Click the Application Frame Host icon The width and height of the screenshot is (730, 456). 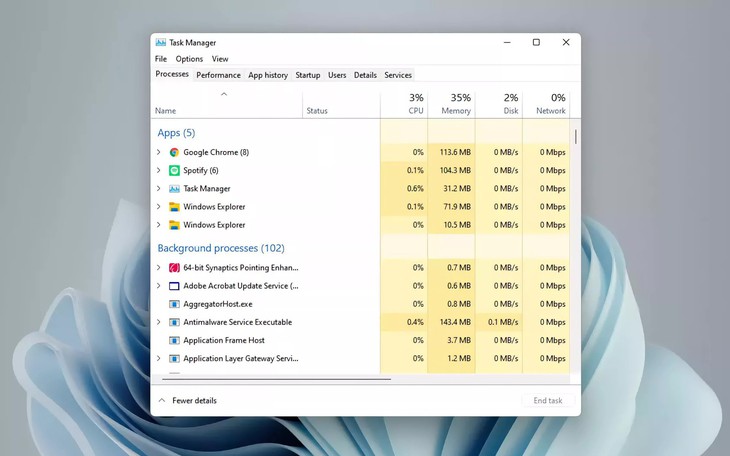[174, 340]
